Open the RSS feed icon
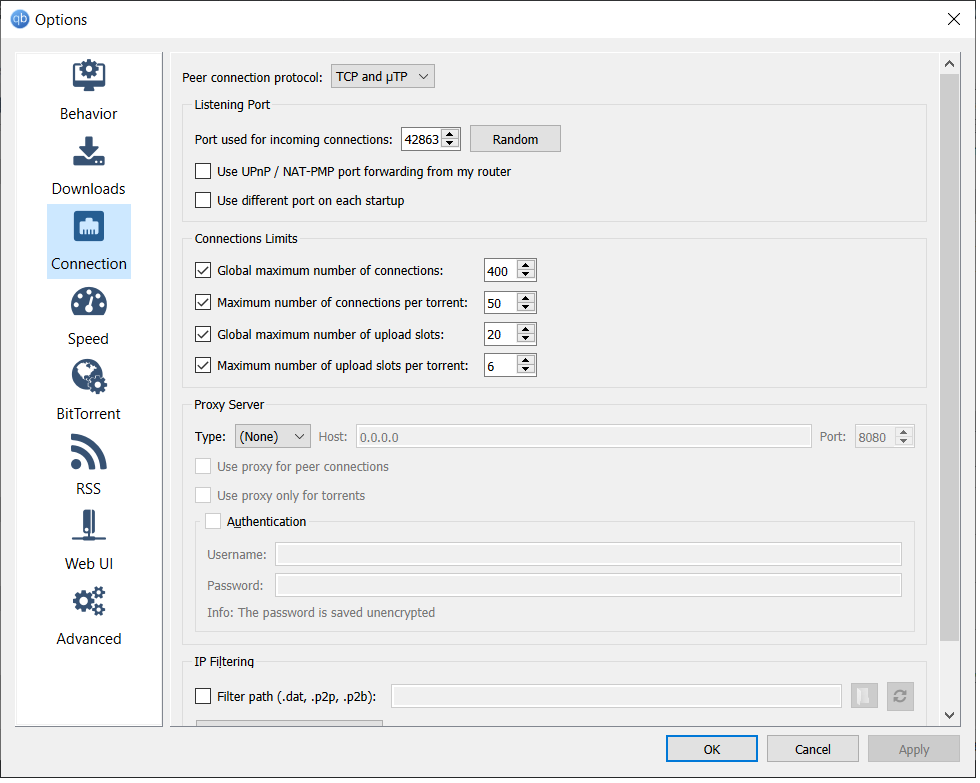Screen dimensions: 980x783 click(x=89, y=452)
